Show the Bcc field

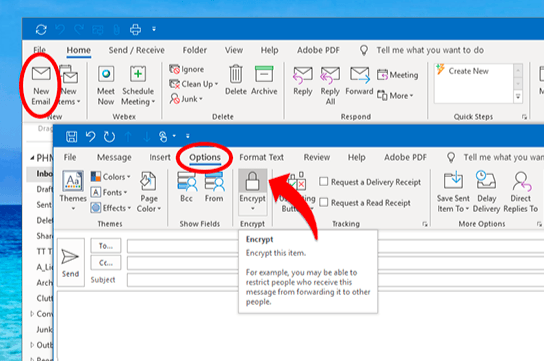point(187,187)
